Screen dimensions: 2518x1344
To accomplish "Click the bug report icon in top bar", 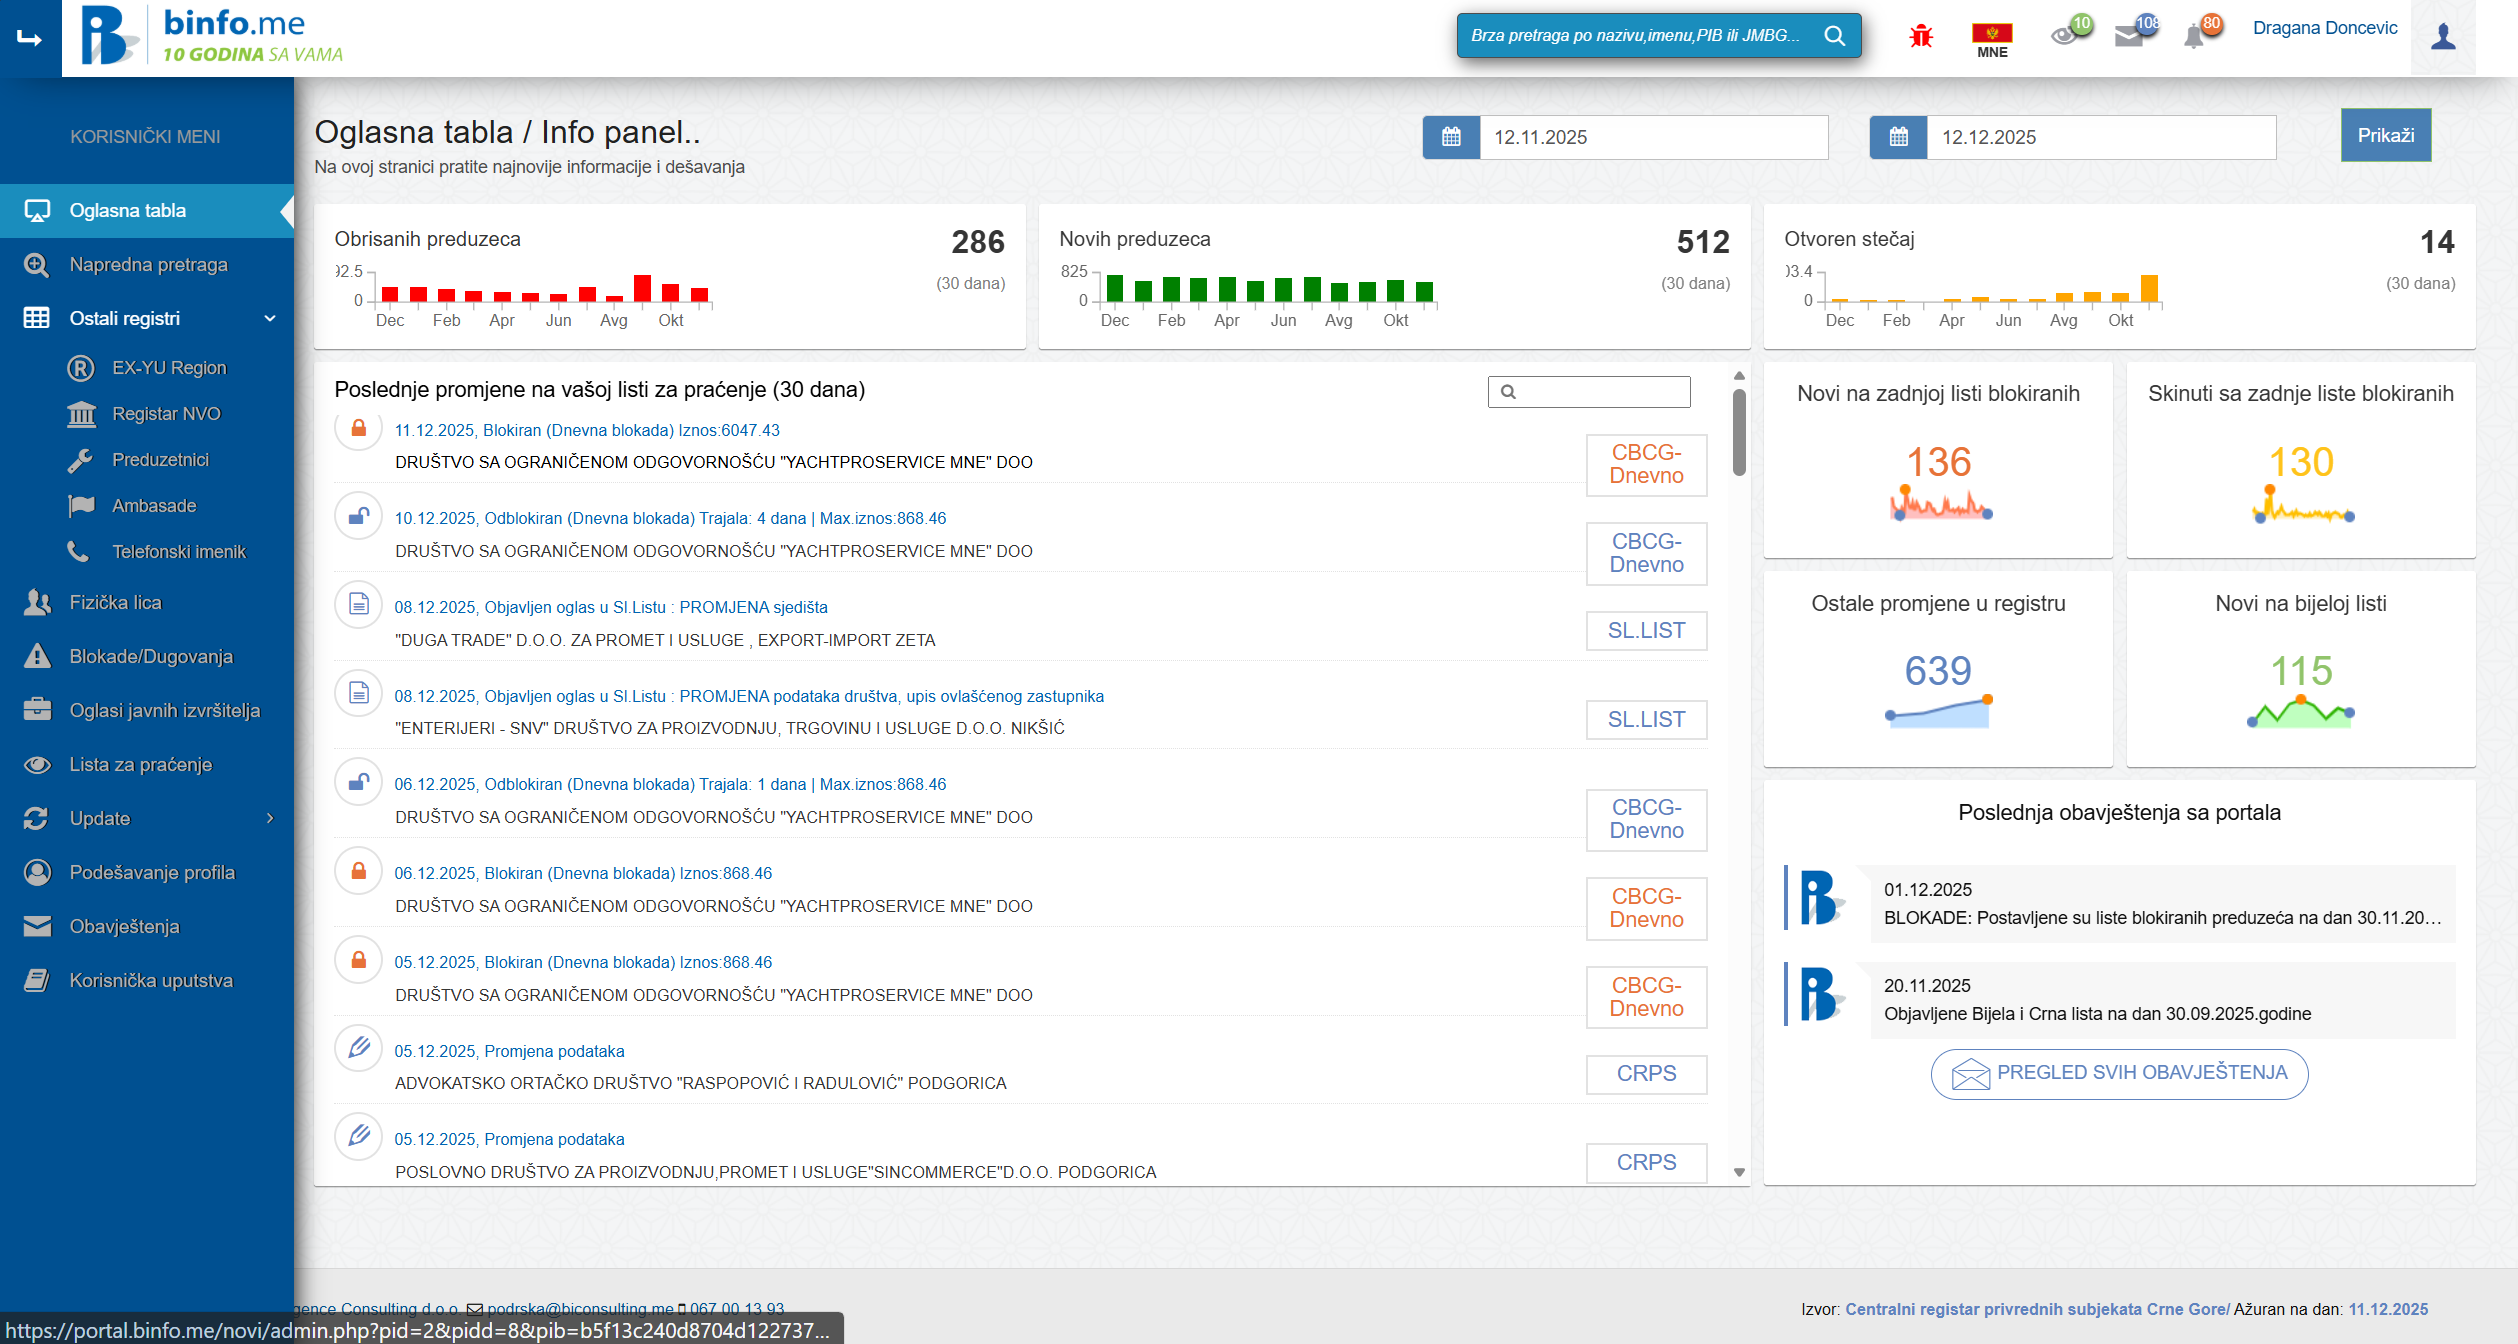I will 1920,35.
